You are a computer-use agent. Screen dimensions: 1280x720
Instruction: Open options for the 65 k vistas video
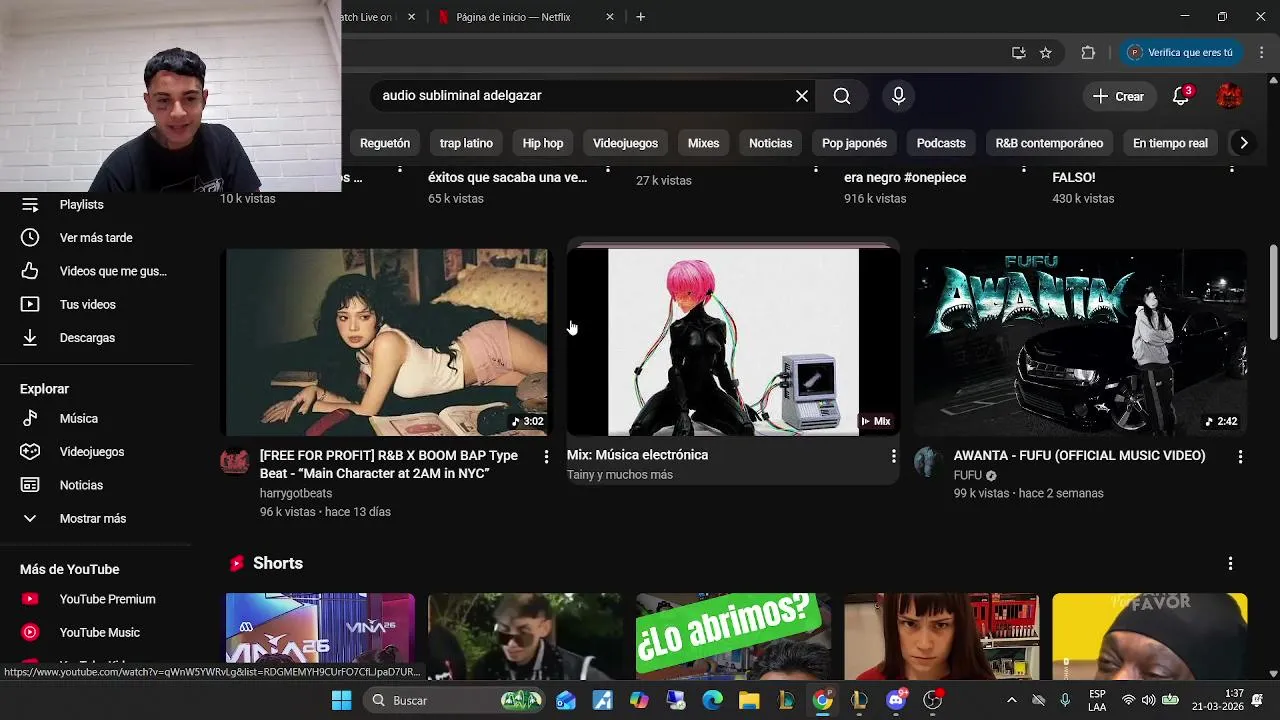(608, 172)
